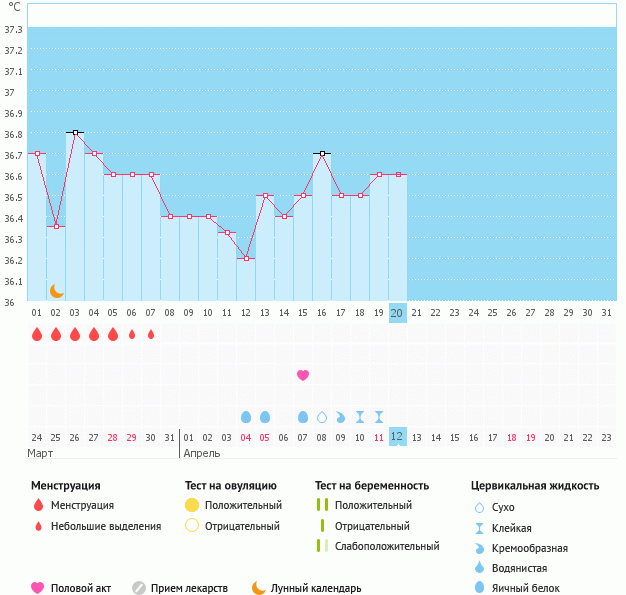Click the pink heart icon on day 15
This screenshot has width=626, height=595.
pos(303,375)
